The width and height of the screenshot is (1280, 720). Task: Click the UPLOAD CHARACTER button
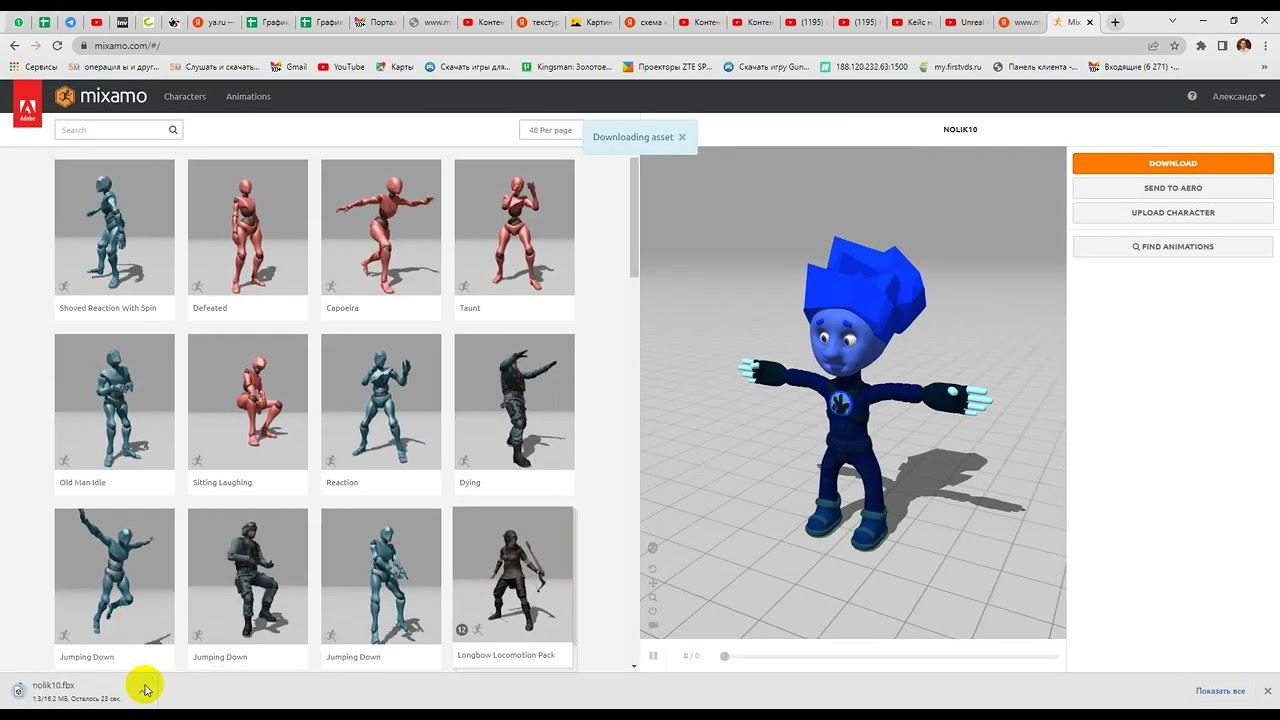point(1173,213)
